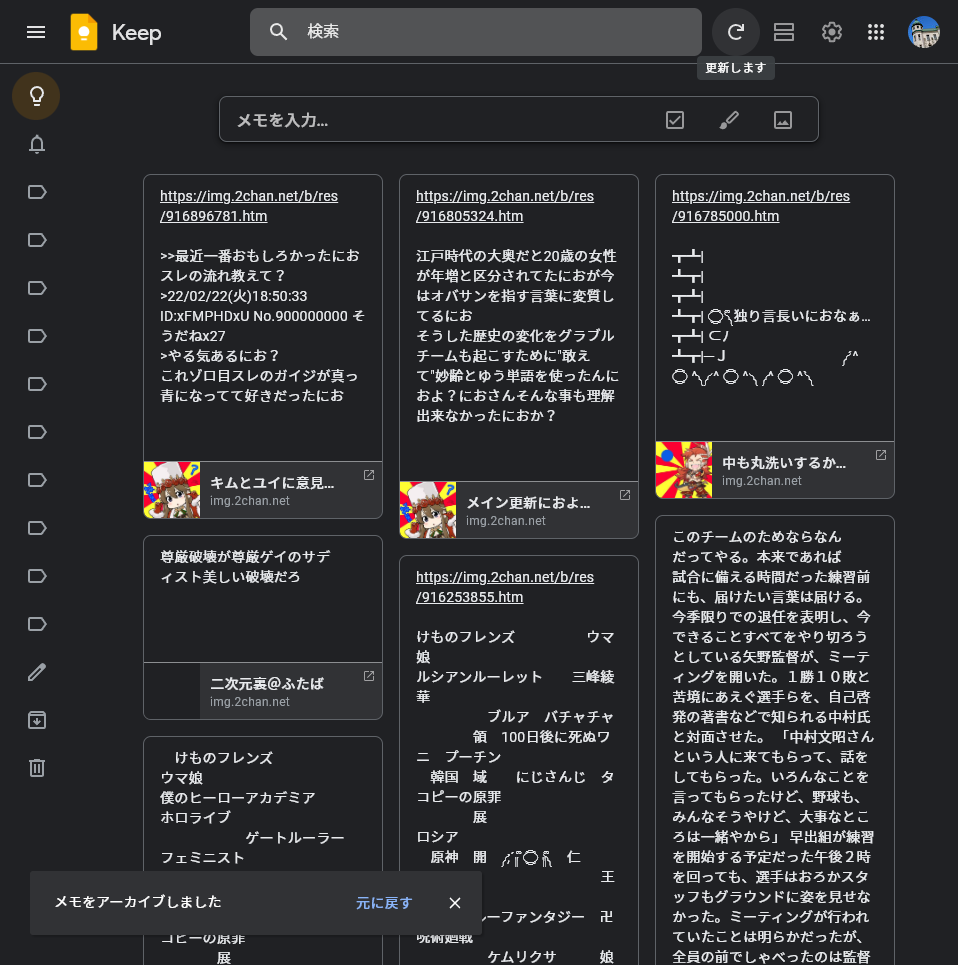Open the 中も丸洗いするか link preview title
Viewport: 958px width, 965px height.
(784, 463)
